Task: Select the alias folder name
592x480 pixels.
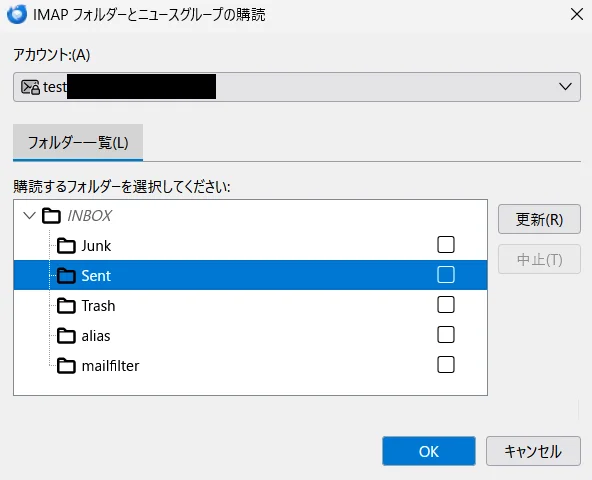Action: [x=96, y=336]
